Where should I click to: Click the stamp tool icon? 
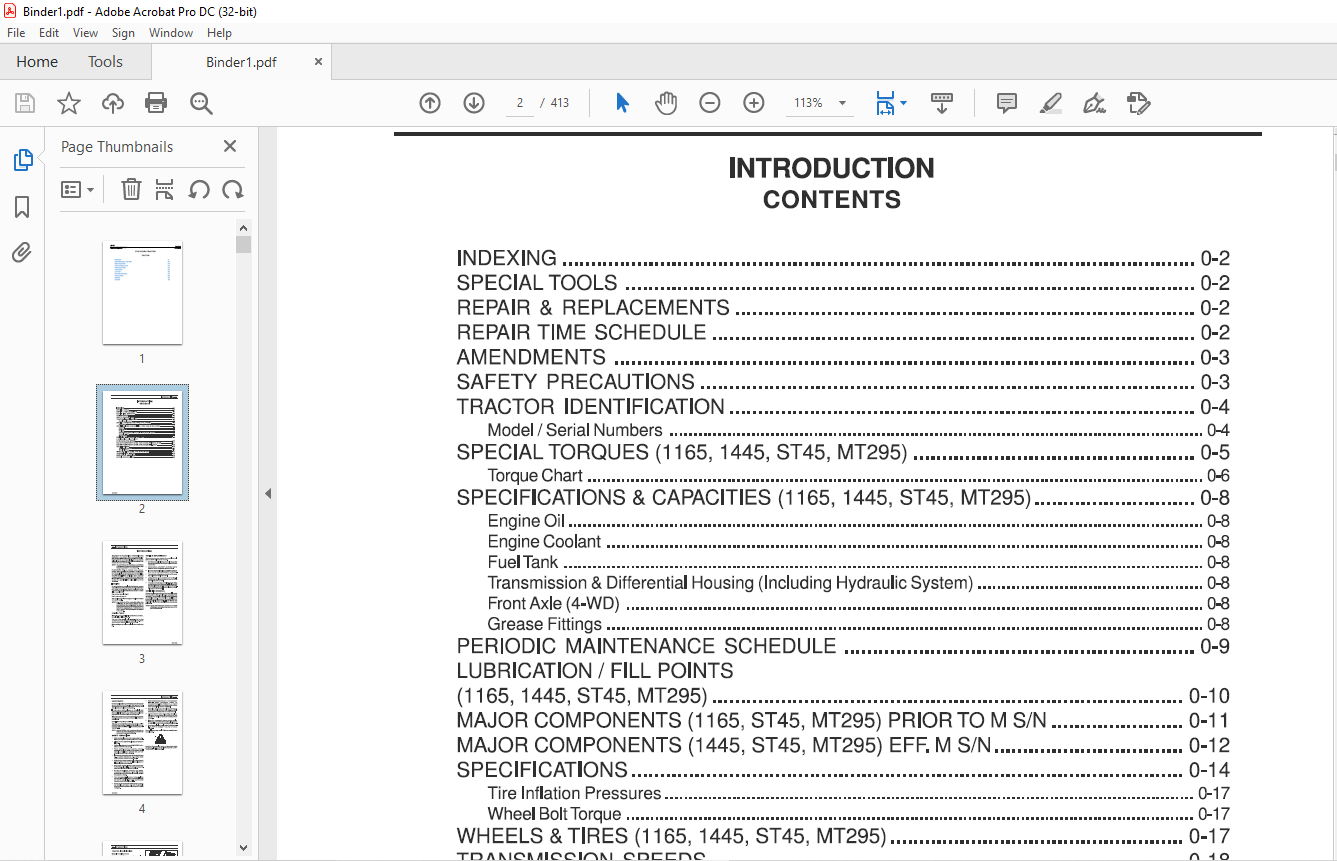pyautogui.click(x=1139, y=103)
